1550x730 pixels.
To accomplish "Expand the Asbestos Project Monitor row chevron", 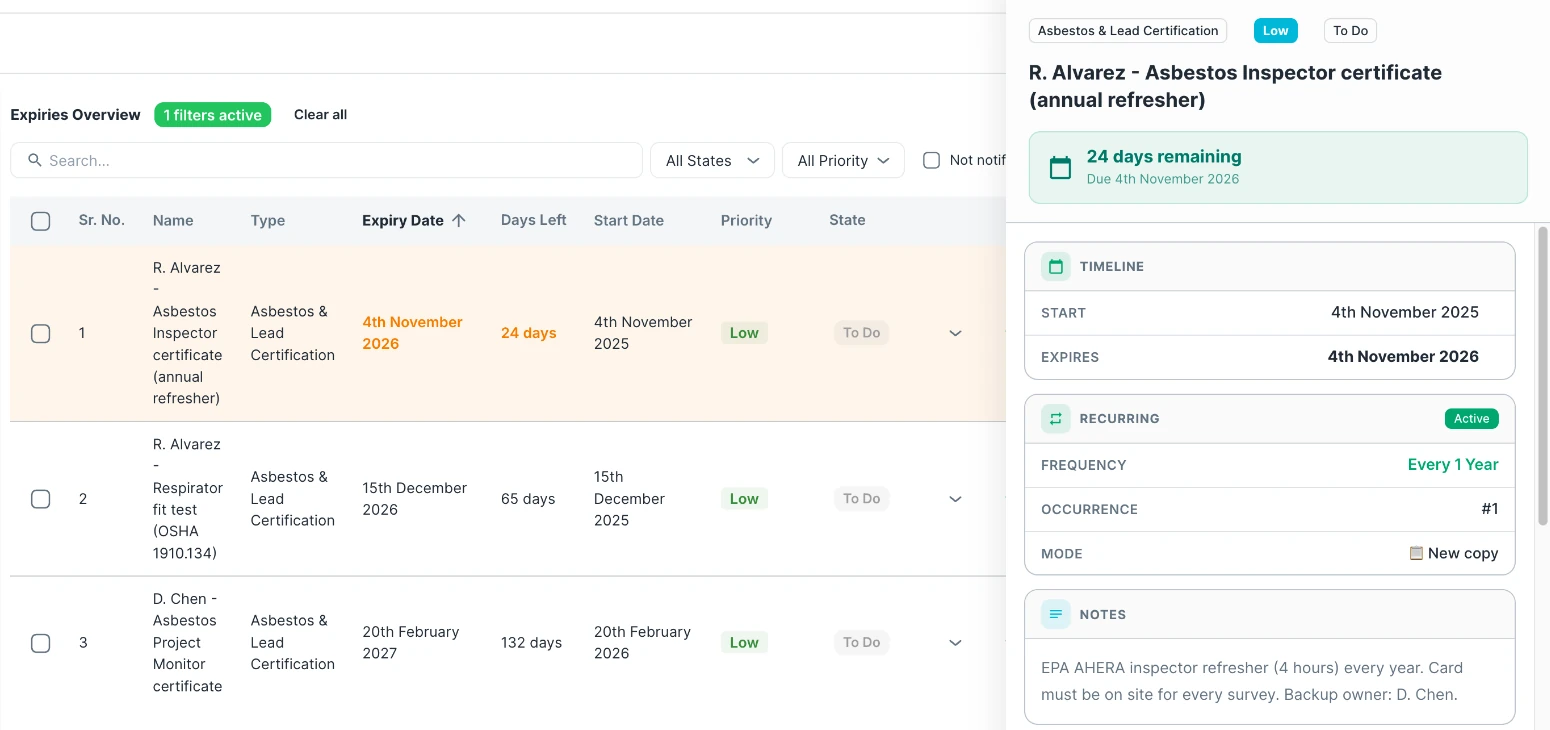I will (955, 643).
